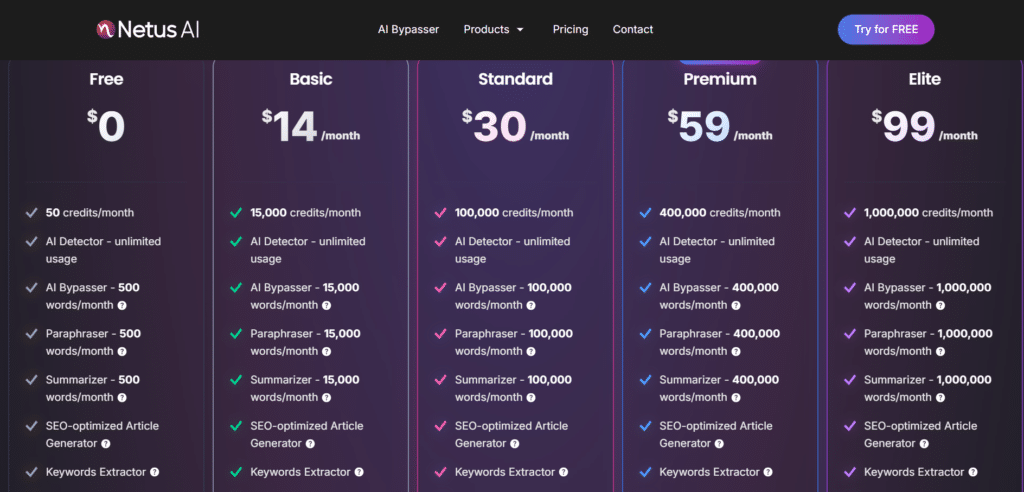Open the Contact link in navigation
1024x492 pixels.
pos(633,30)
